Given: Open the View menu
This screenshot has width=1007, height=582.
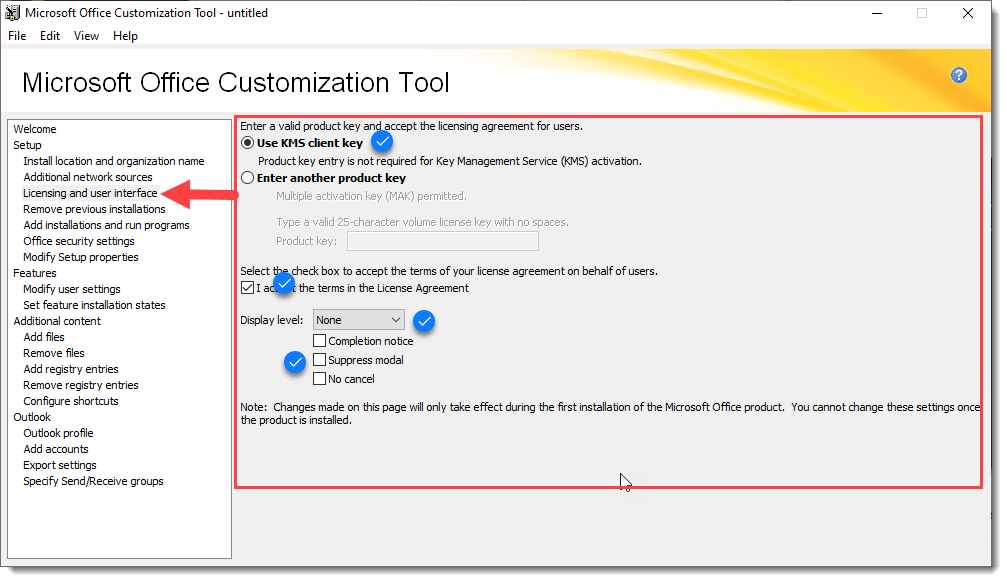Looking at the screenshot, I should click(86, 36).
